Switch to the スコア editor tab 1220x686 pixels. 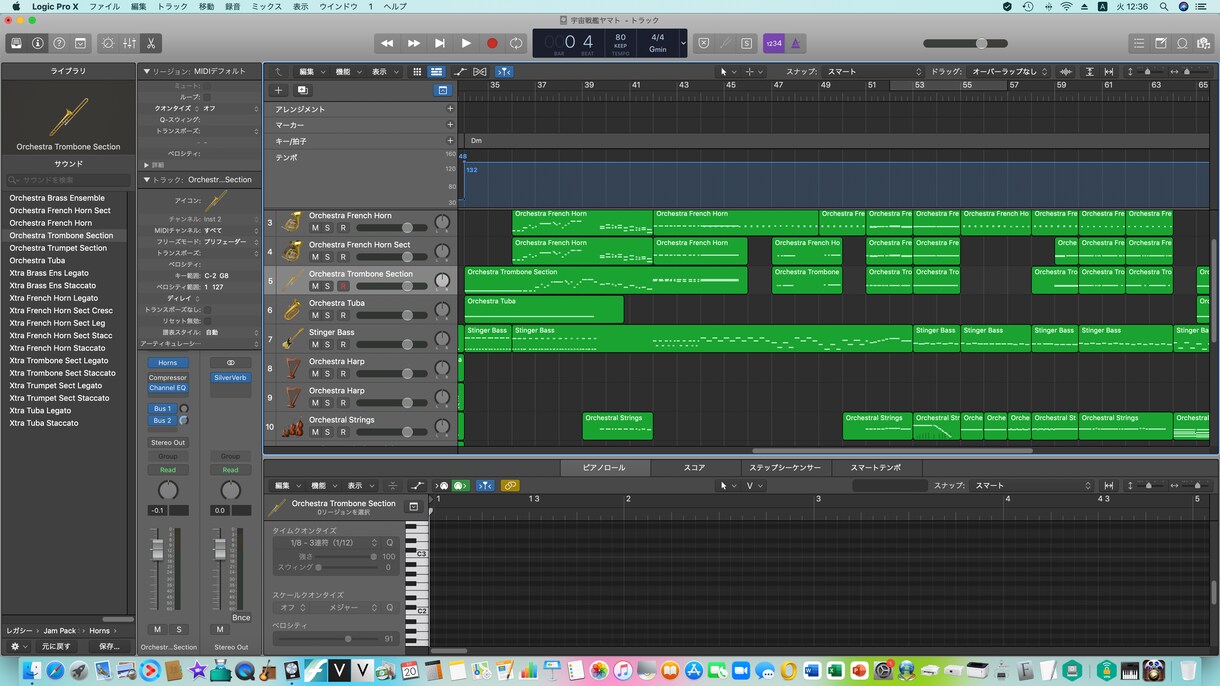coord(694,468)
